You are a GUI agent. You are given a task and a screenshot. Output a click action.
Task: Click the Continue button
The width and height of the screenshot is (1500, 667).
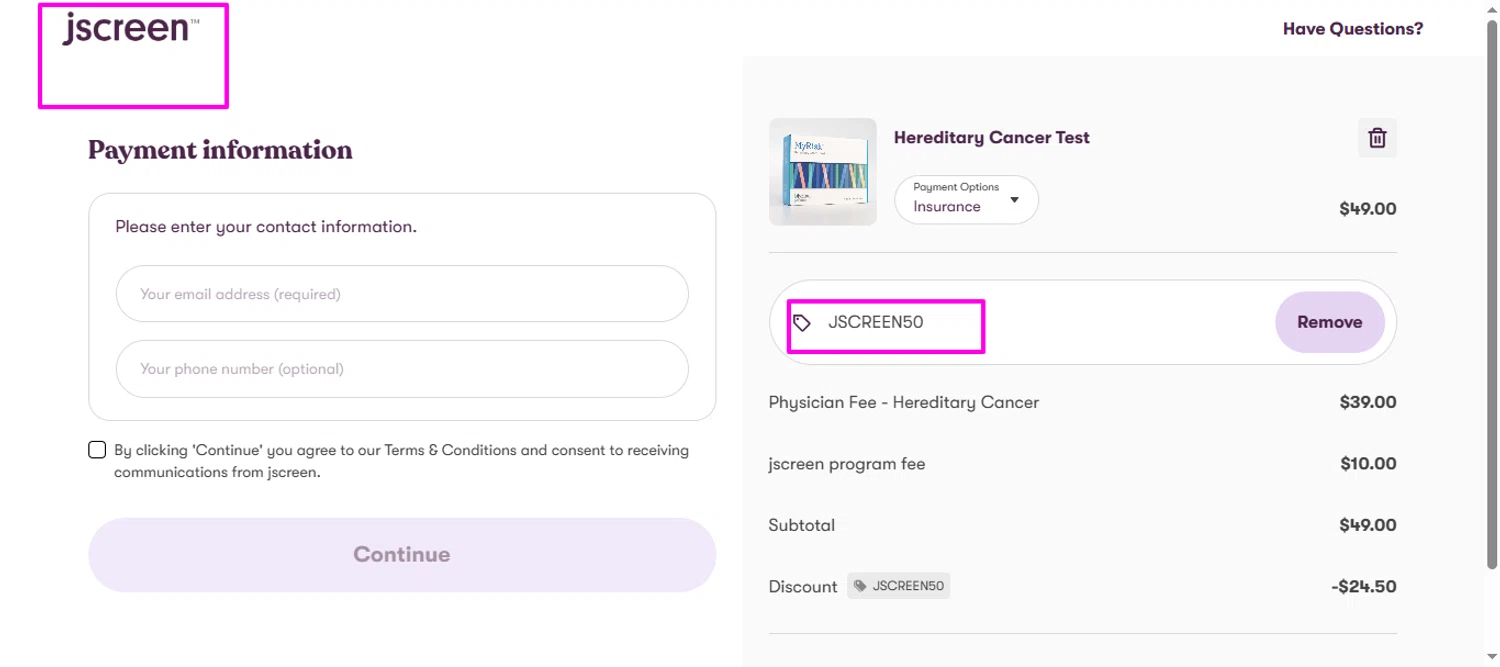click(402, 555)
